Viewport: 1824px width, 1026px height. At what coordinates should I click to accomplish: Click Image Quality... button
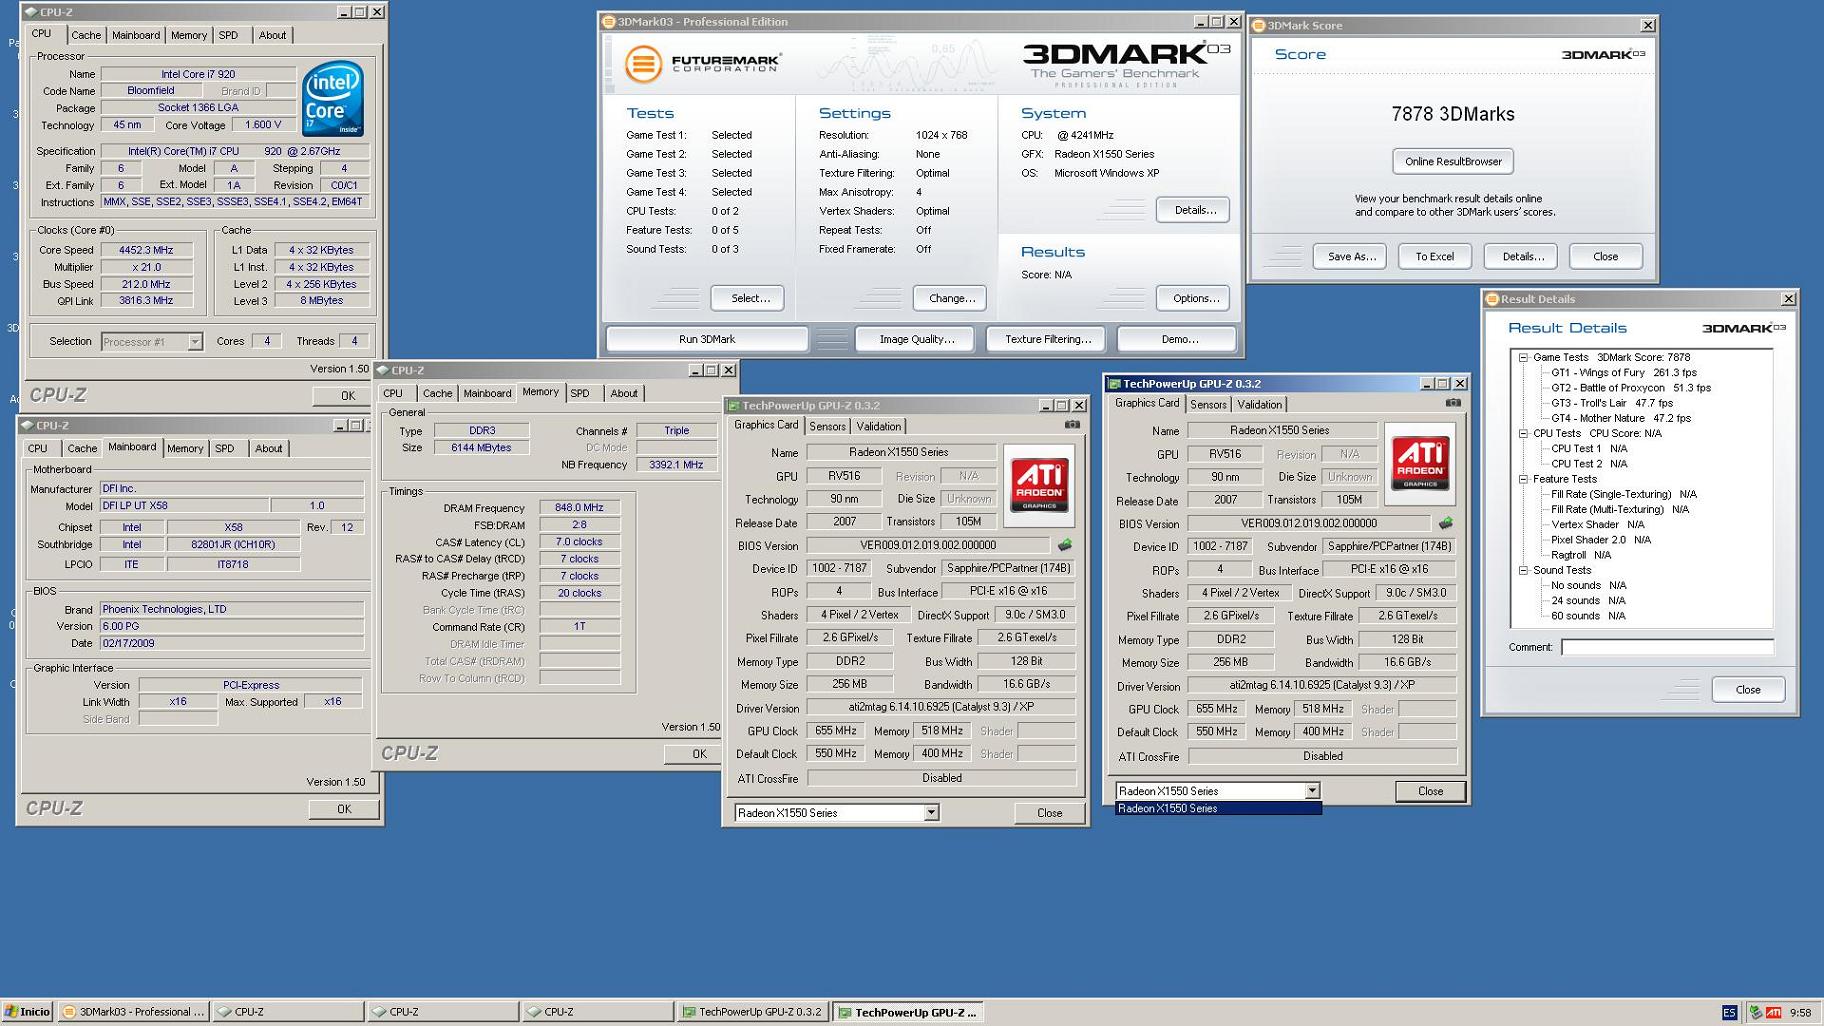coord(916,339)
